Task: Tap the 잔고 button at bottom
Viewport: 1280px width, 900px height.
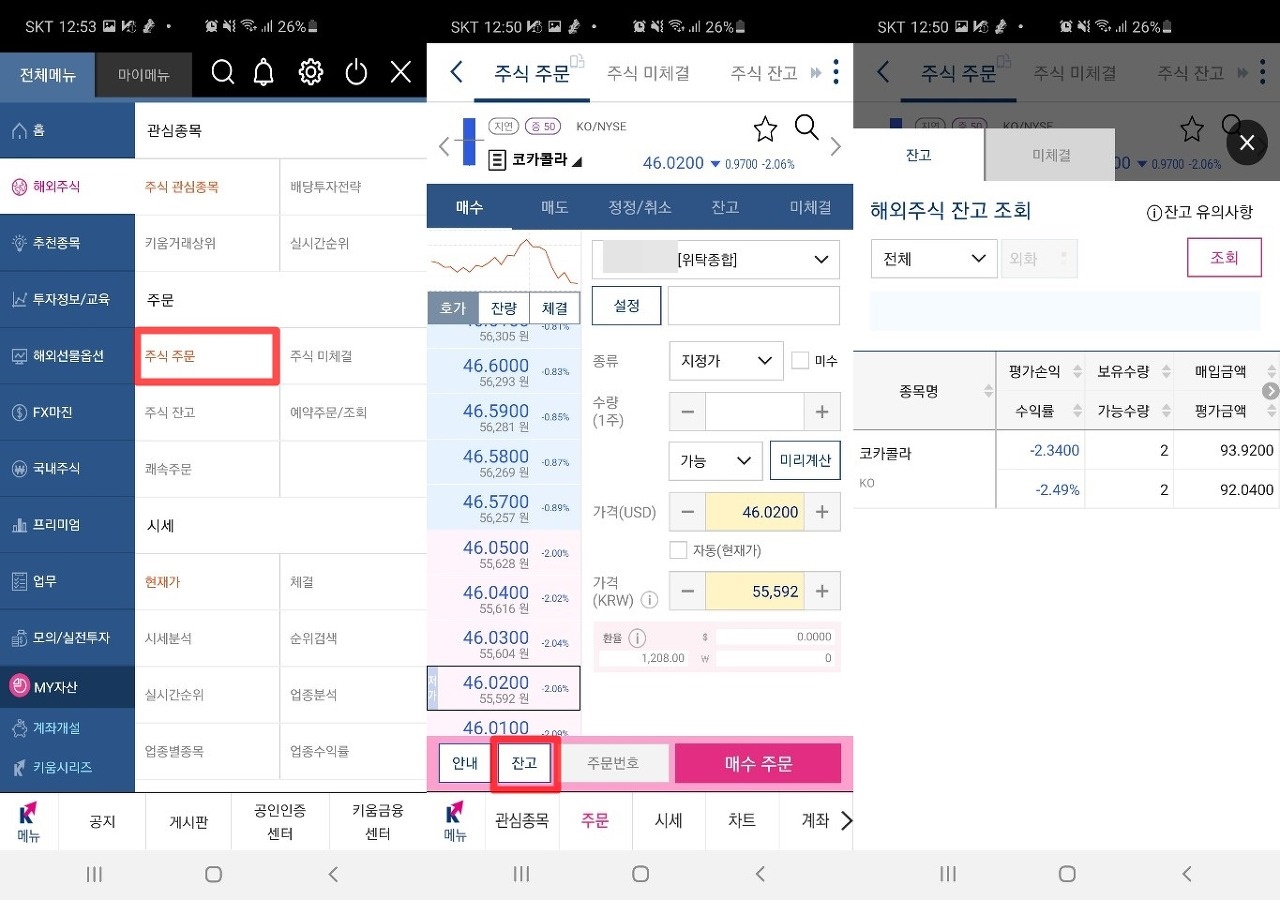Action: pos(525,763)
